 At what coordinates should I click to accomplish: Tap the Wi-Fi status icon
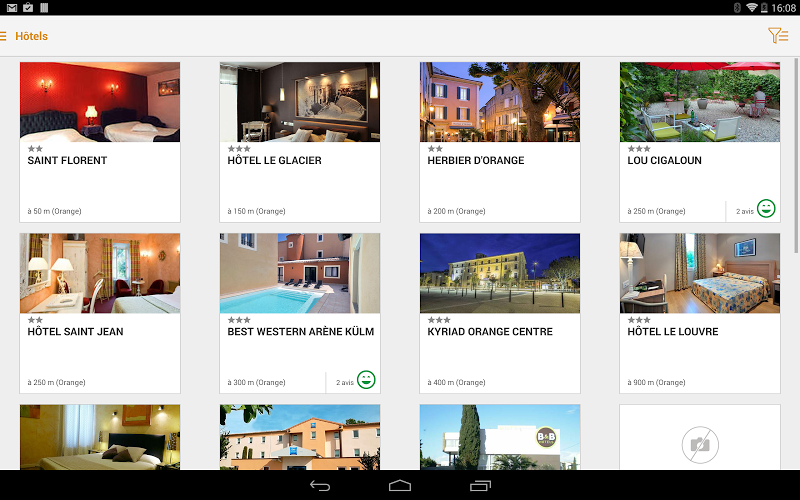coord(752,8)
